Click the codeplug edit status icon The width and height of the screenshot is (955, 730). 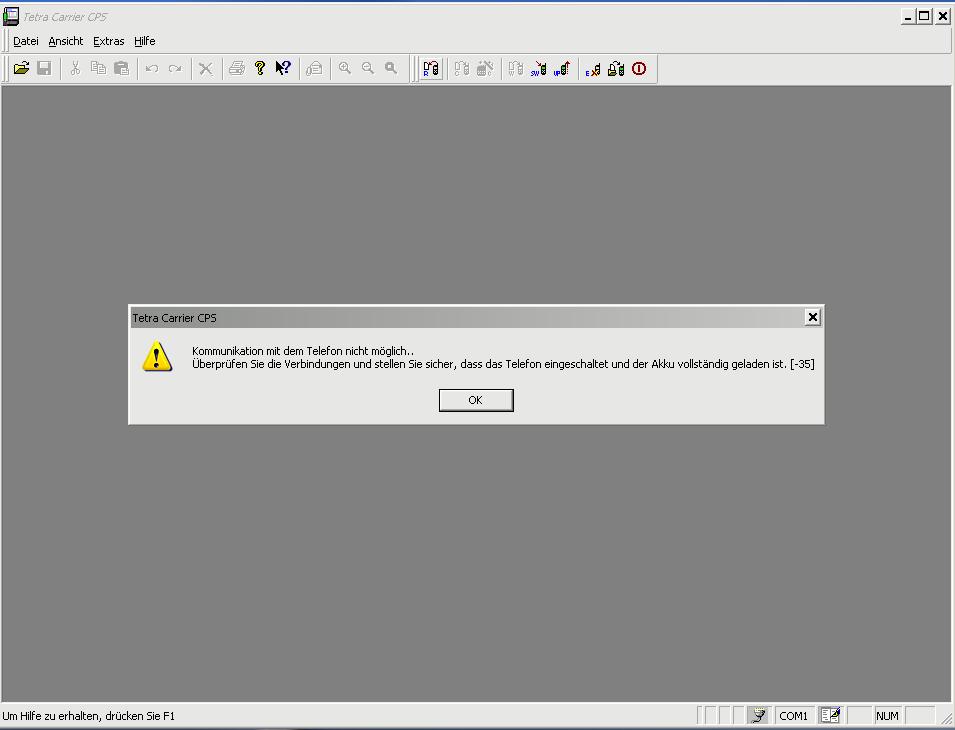point(830,716)
